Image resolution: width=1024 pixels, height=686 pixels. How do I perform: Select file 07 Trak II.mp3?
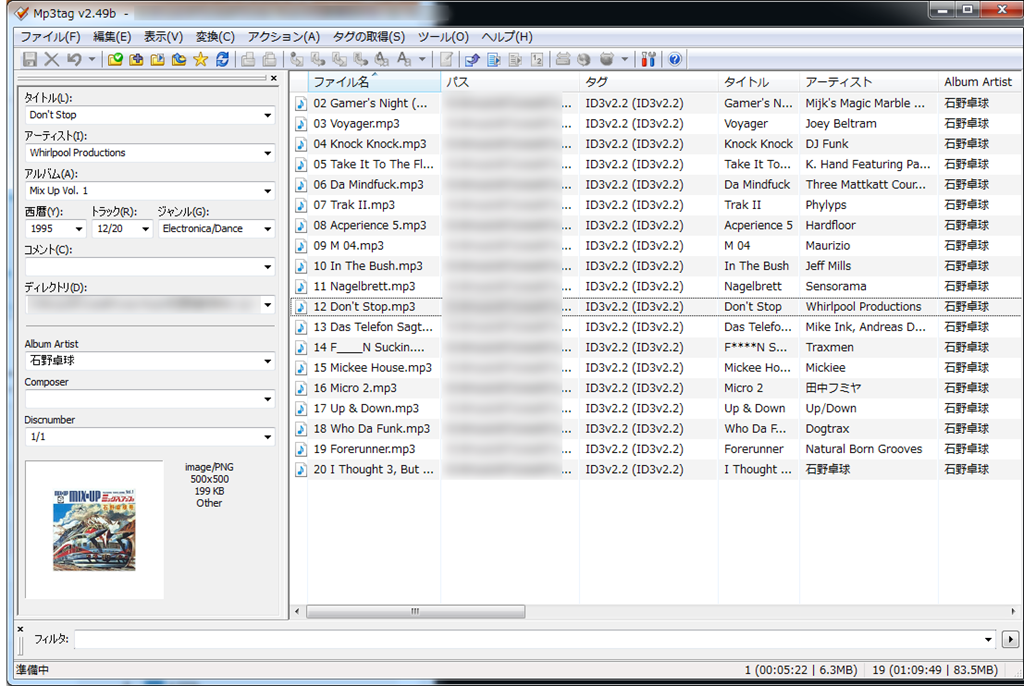click(354, 205)
